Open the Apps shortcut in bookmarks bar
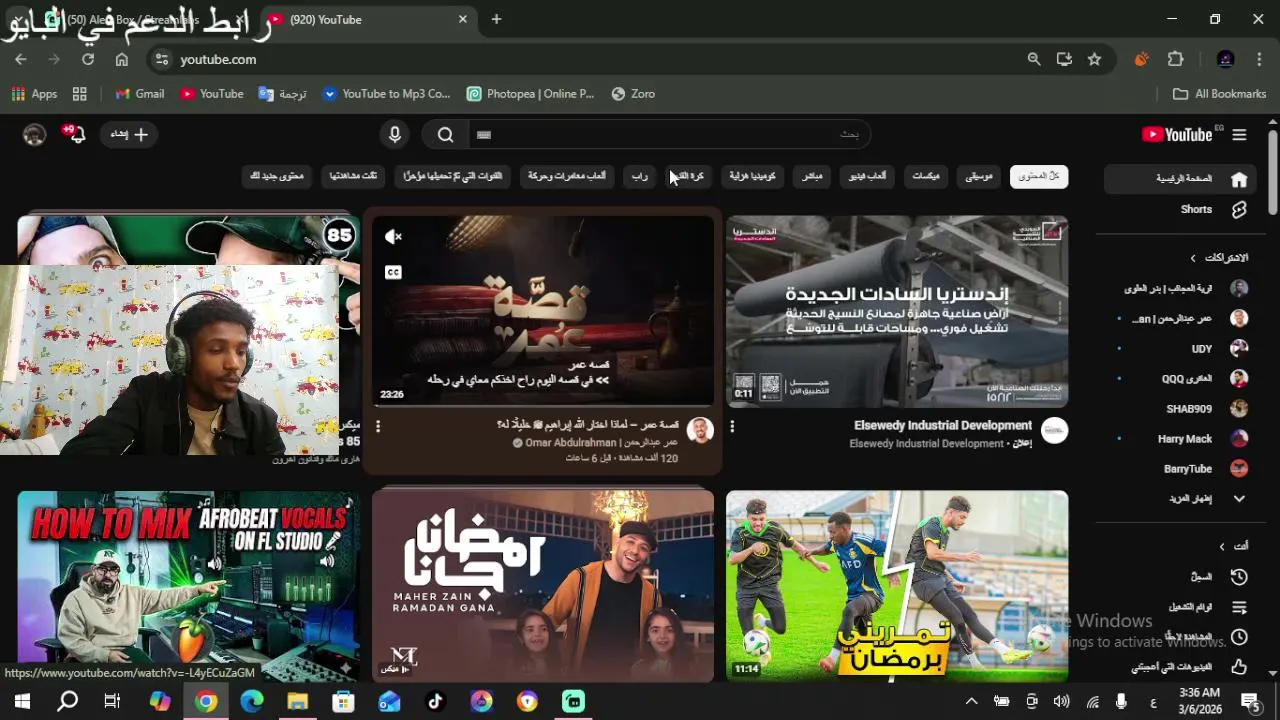This screenshot has width=1280, height=720. [x=34, y=94]
